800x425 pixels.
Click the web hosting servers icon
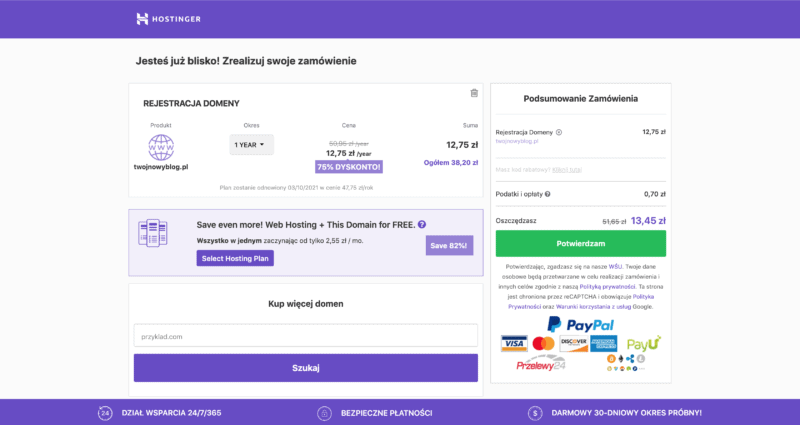(153, 233)
